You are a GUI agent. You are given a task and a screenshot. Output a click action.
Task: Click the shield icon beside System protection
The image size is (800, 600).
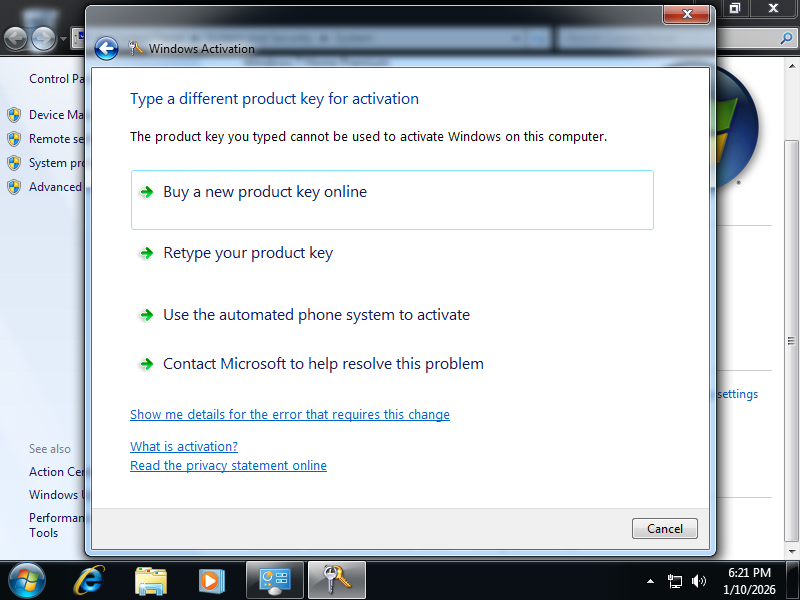[x=14, y=163]
